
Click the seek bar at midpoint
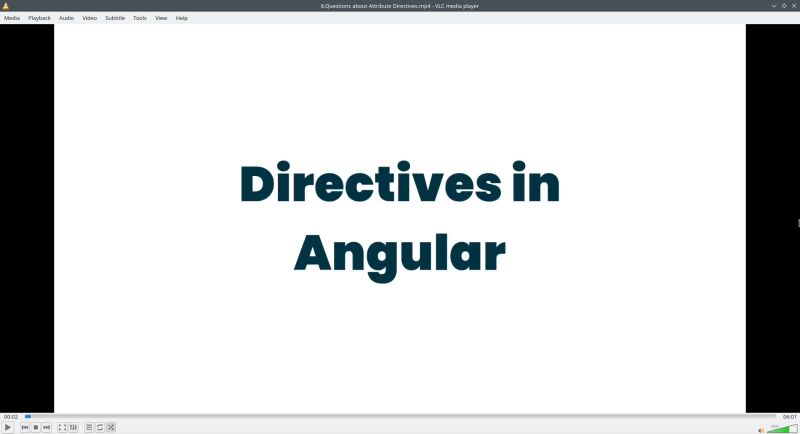[401, 417]
